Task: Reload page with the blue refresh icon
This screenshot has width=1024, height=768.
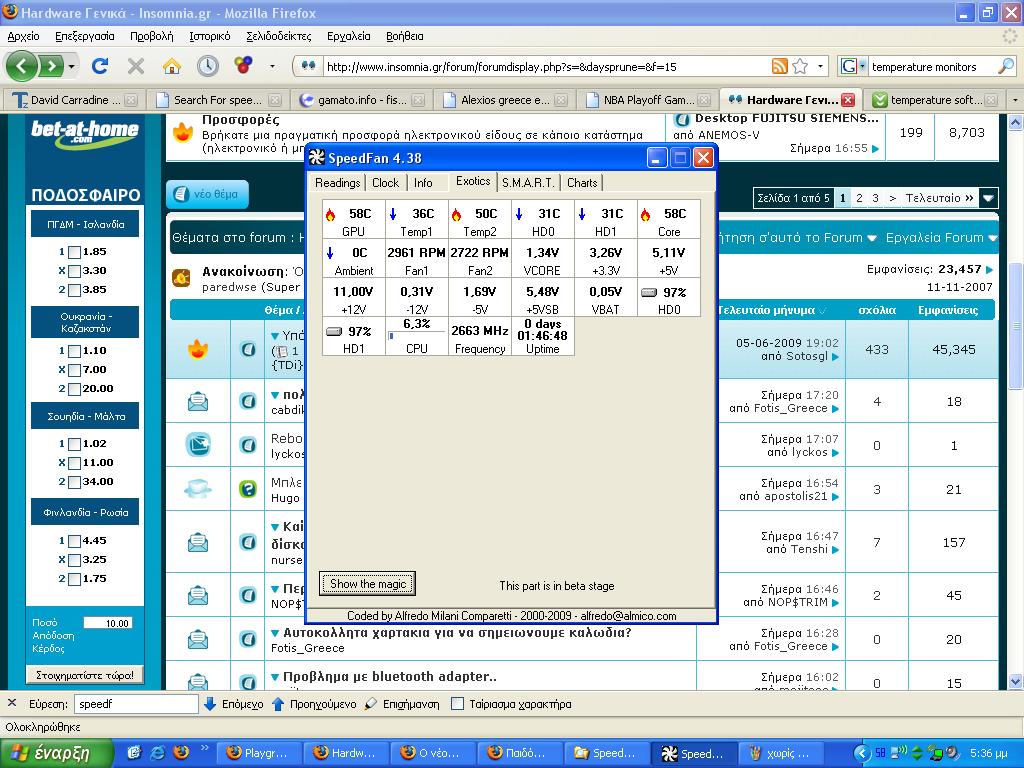Action: (x=100, y=66)
